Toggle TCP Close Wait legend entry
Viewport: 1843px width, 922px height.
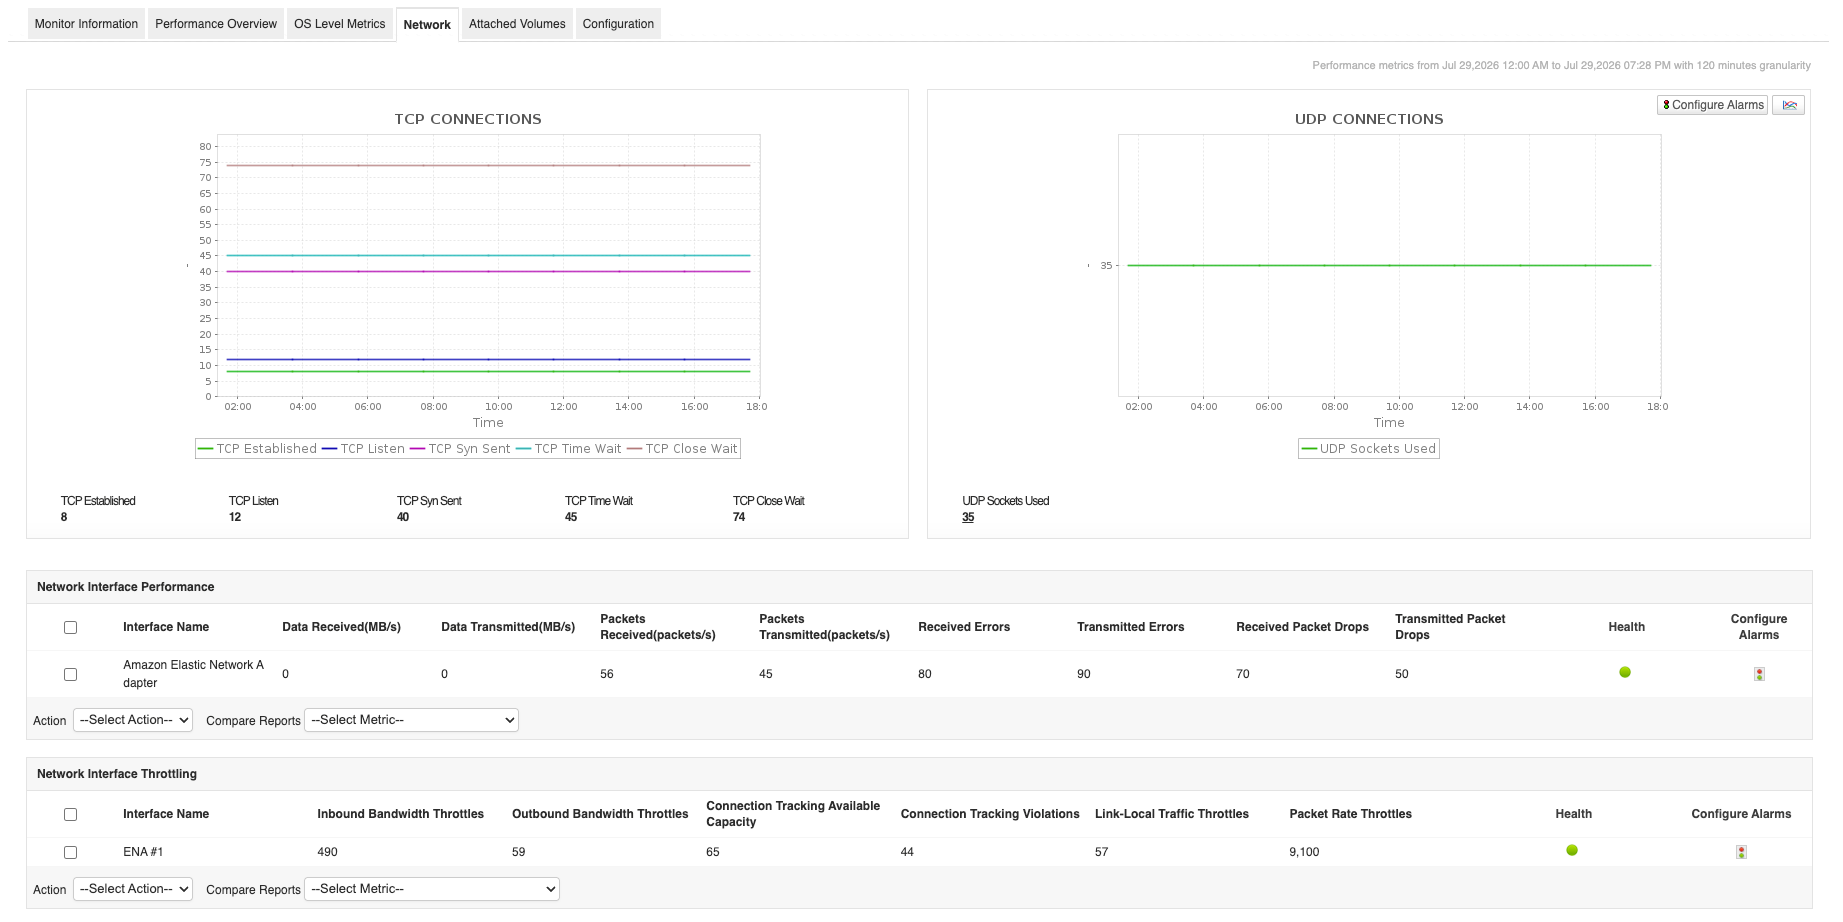tap(682, 449)
